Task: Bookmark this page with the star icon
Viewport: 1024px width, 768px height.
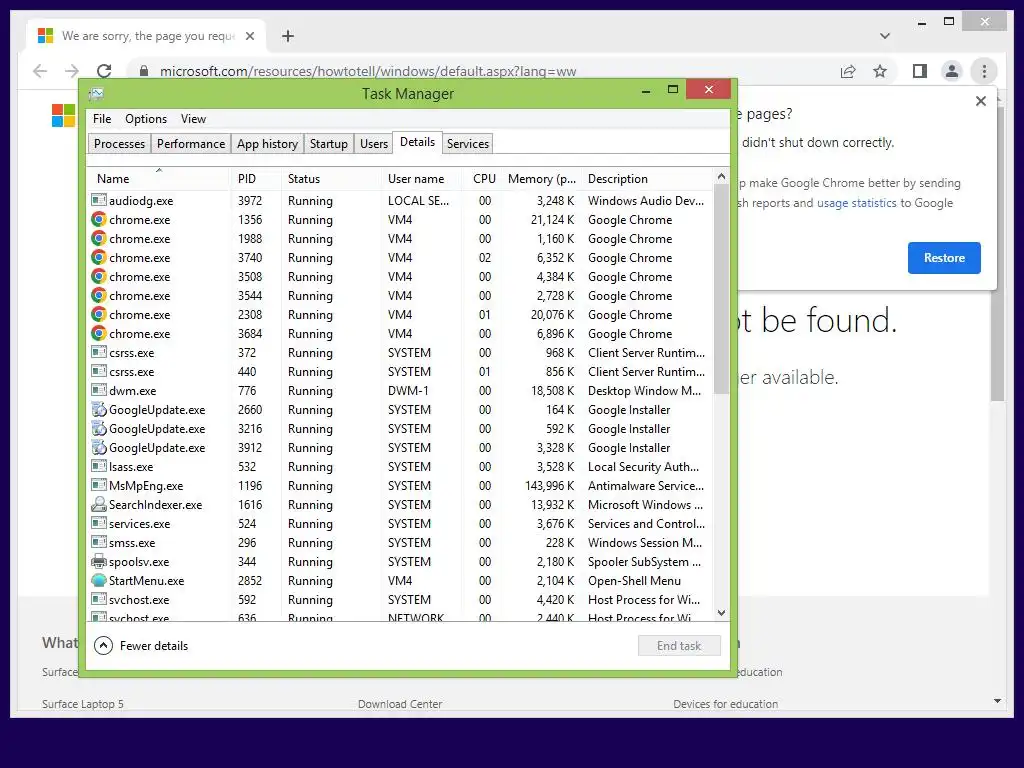Action: click(880, 71)
